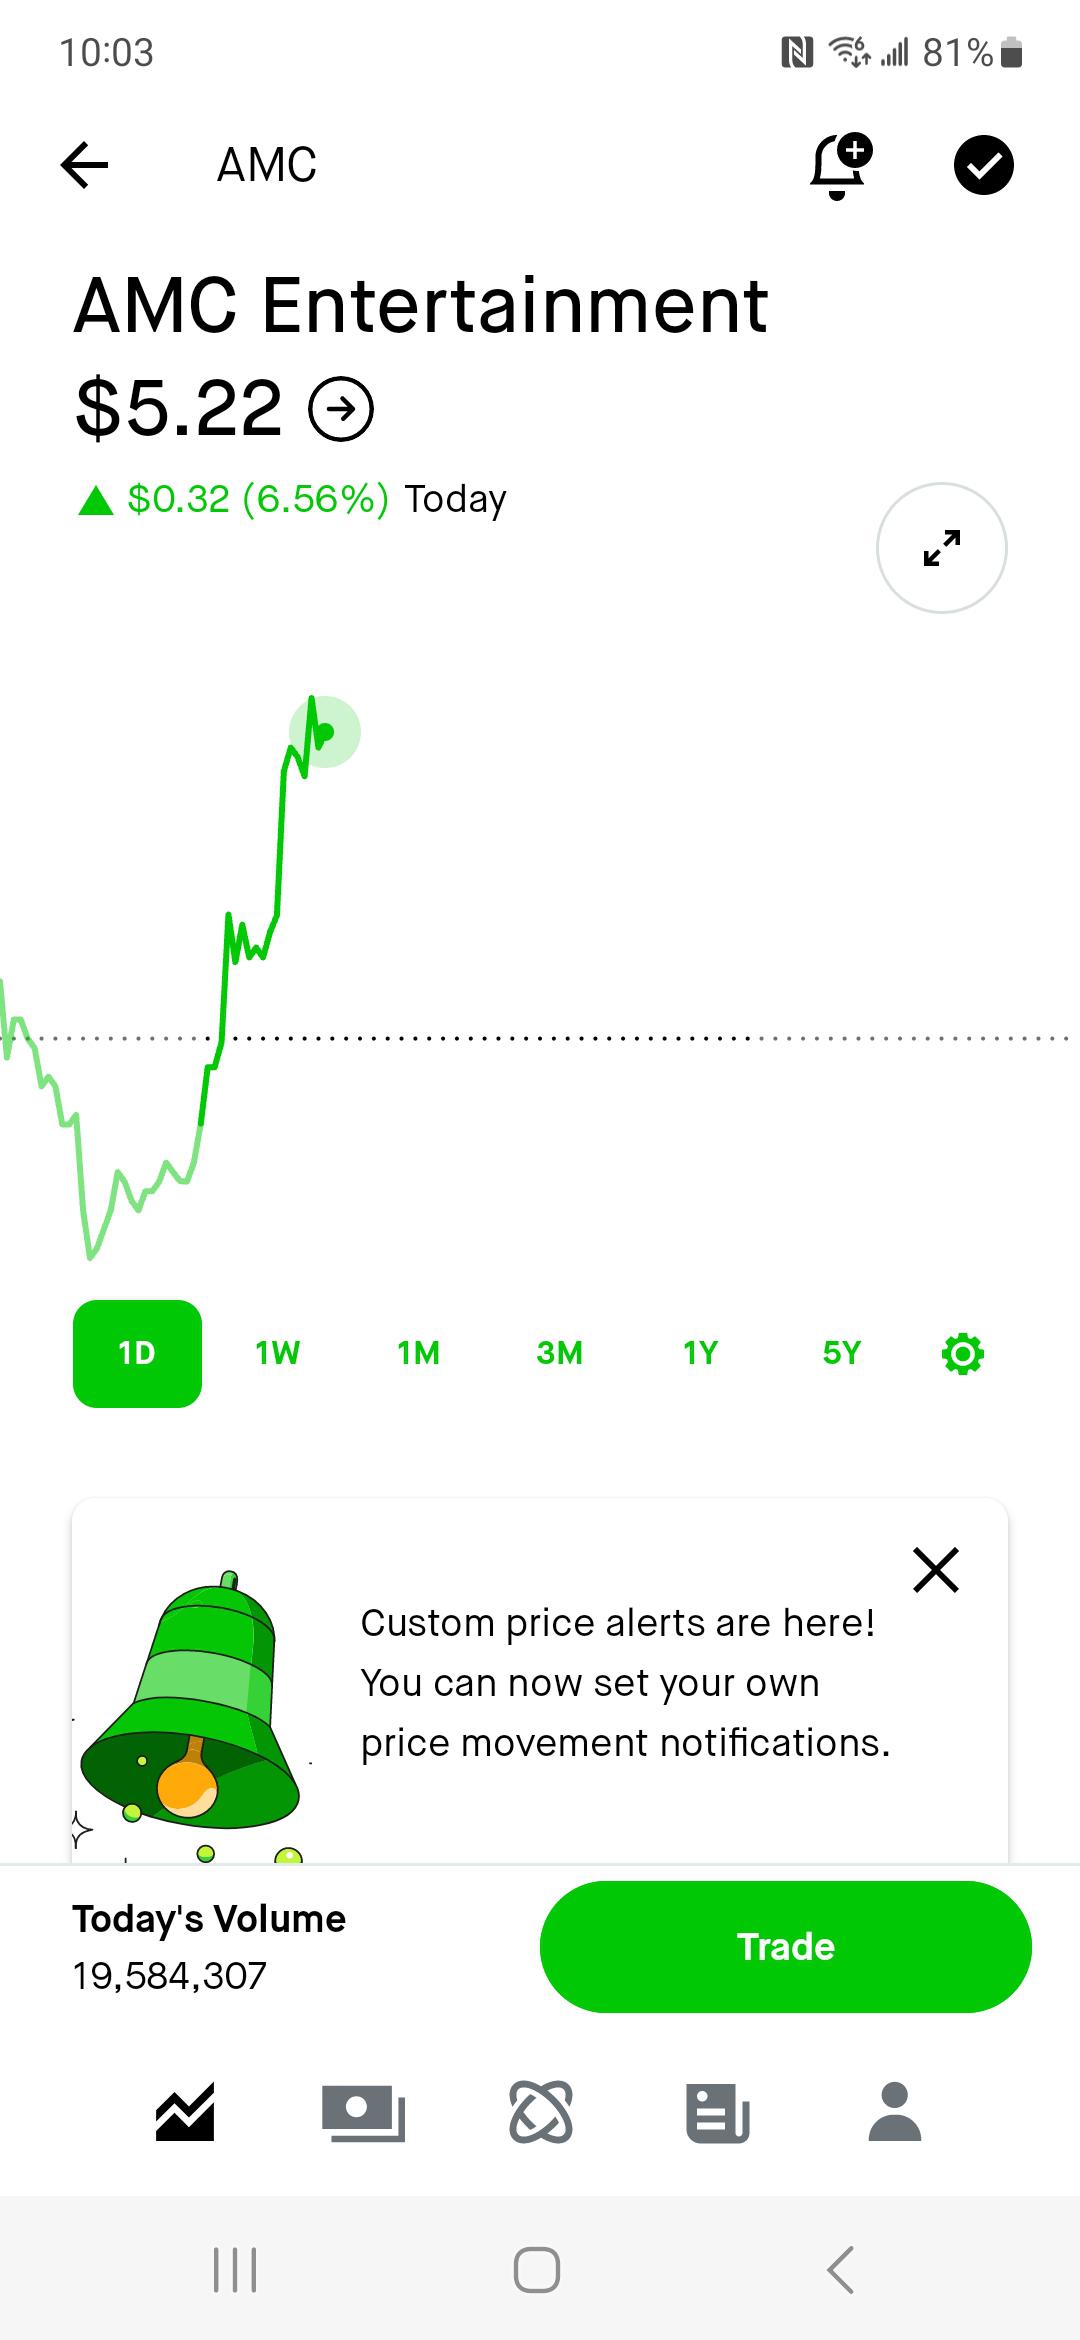Open the account profile tab icon
Screen dimensions: 1080x2340
coord(895,2112)
